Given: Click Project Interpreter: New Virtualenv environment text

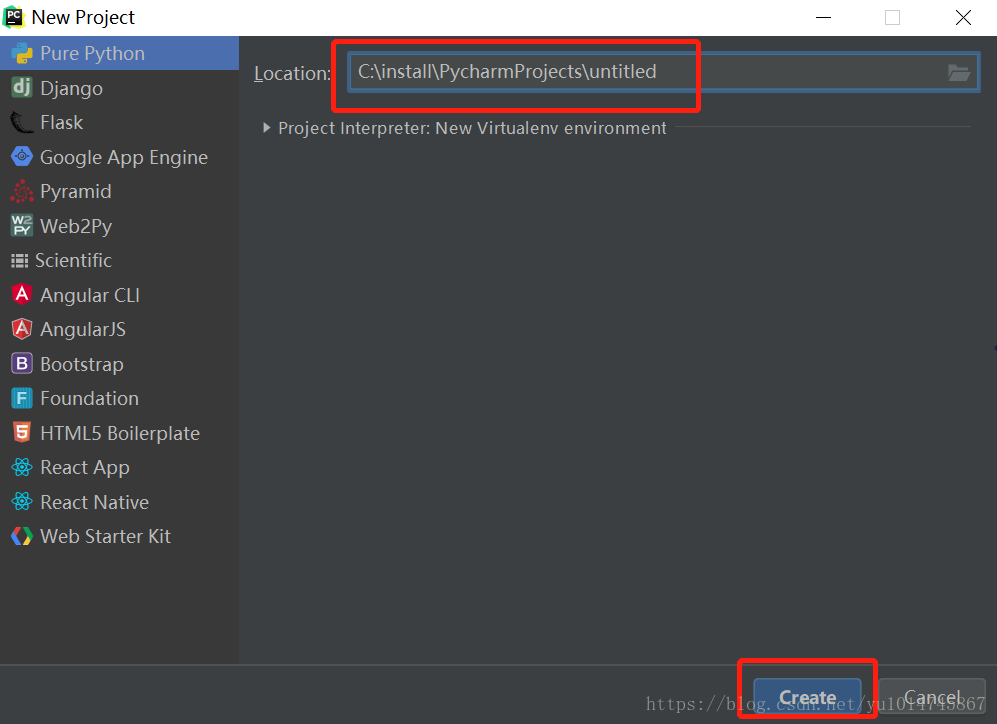Looking at the screenshot, I should [x=472, y=128].
